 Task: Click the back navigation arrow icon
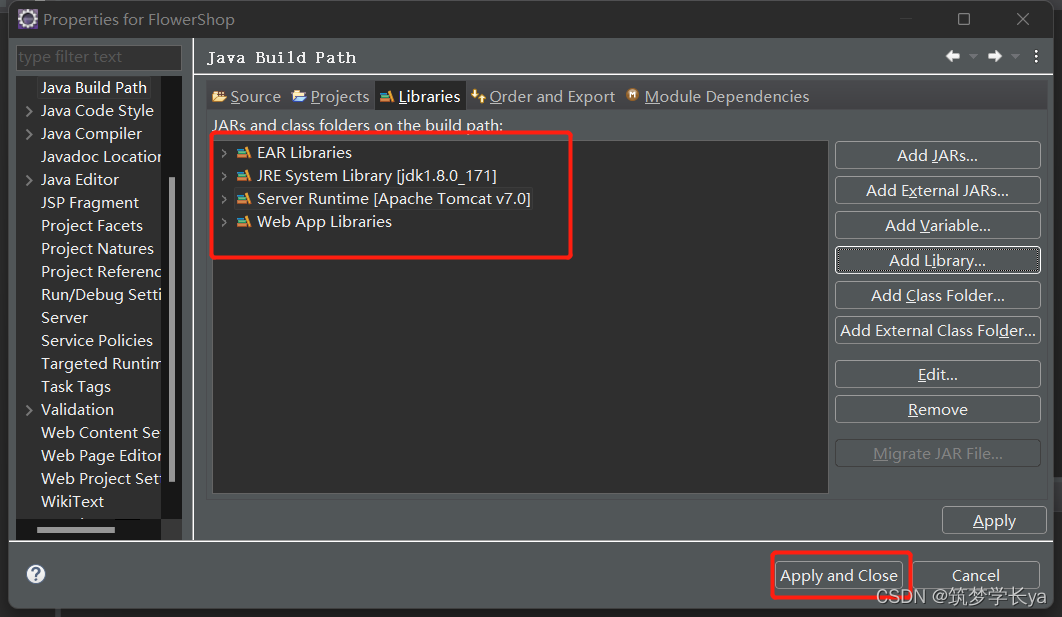953,56
